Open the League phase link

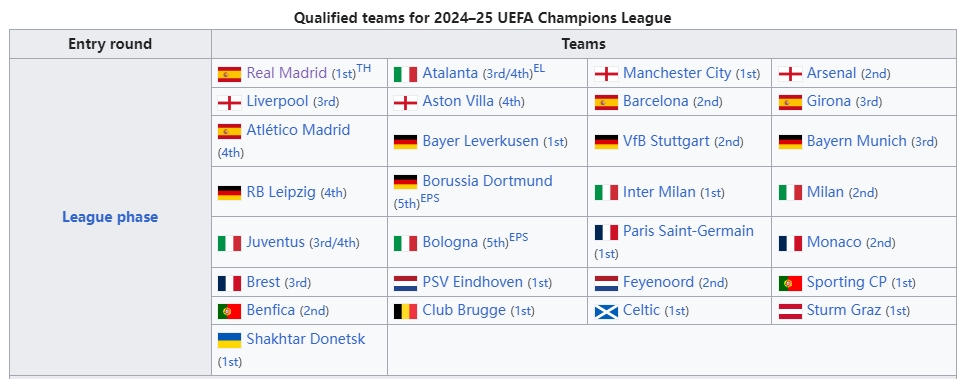click(110, 217)
